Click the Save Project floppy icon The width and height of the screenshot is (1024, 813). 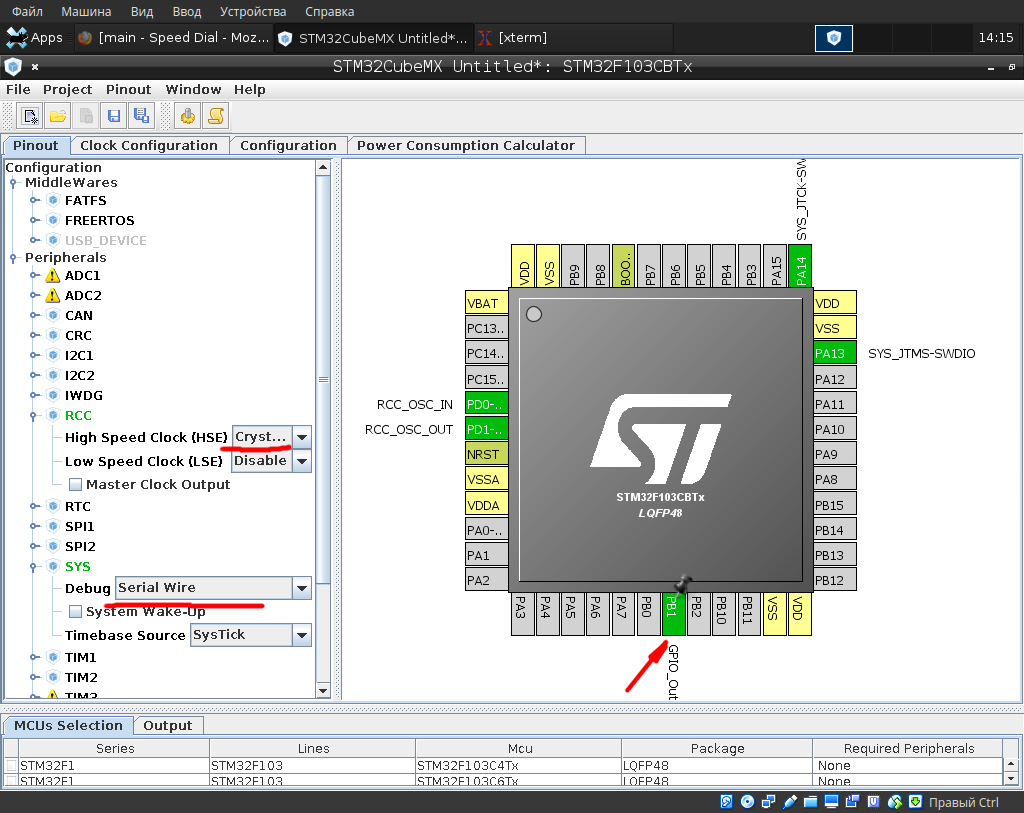click(x=114, y=116)
